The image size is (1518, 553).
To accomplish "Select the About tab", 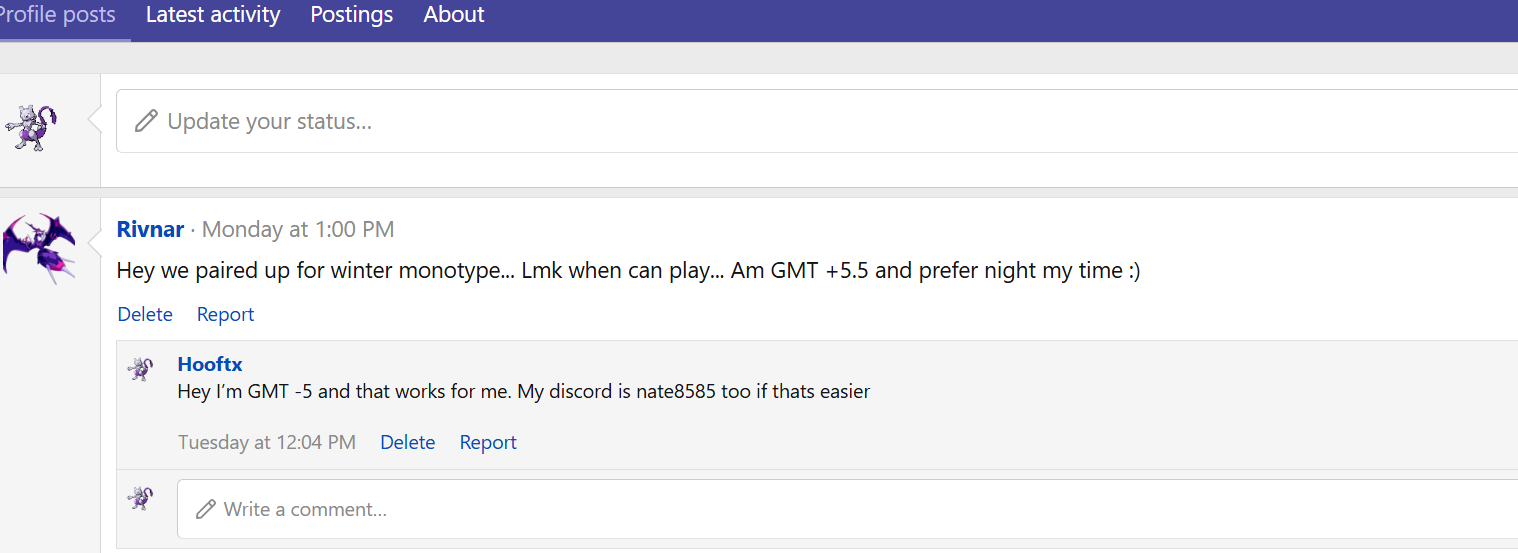I will pyautogui.click(x=454, y=15).
